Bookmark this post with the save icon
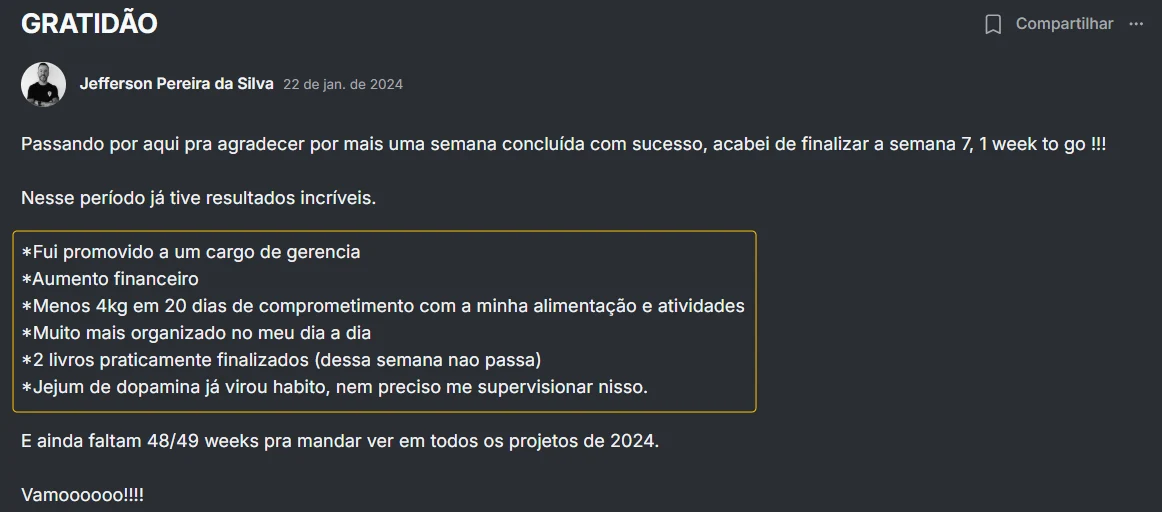The image size is (1162, 512). [993, 24]
